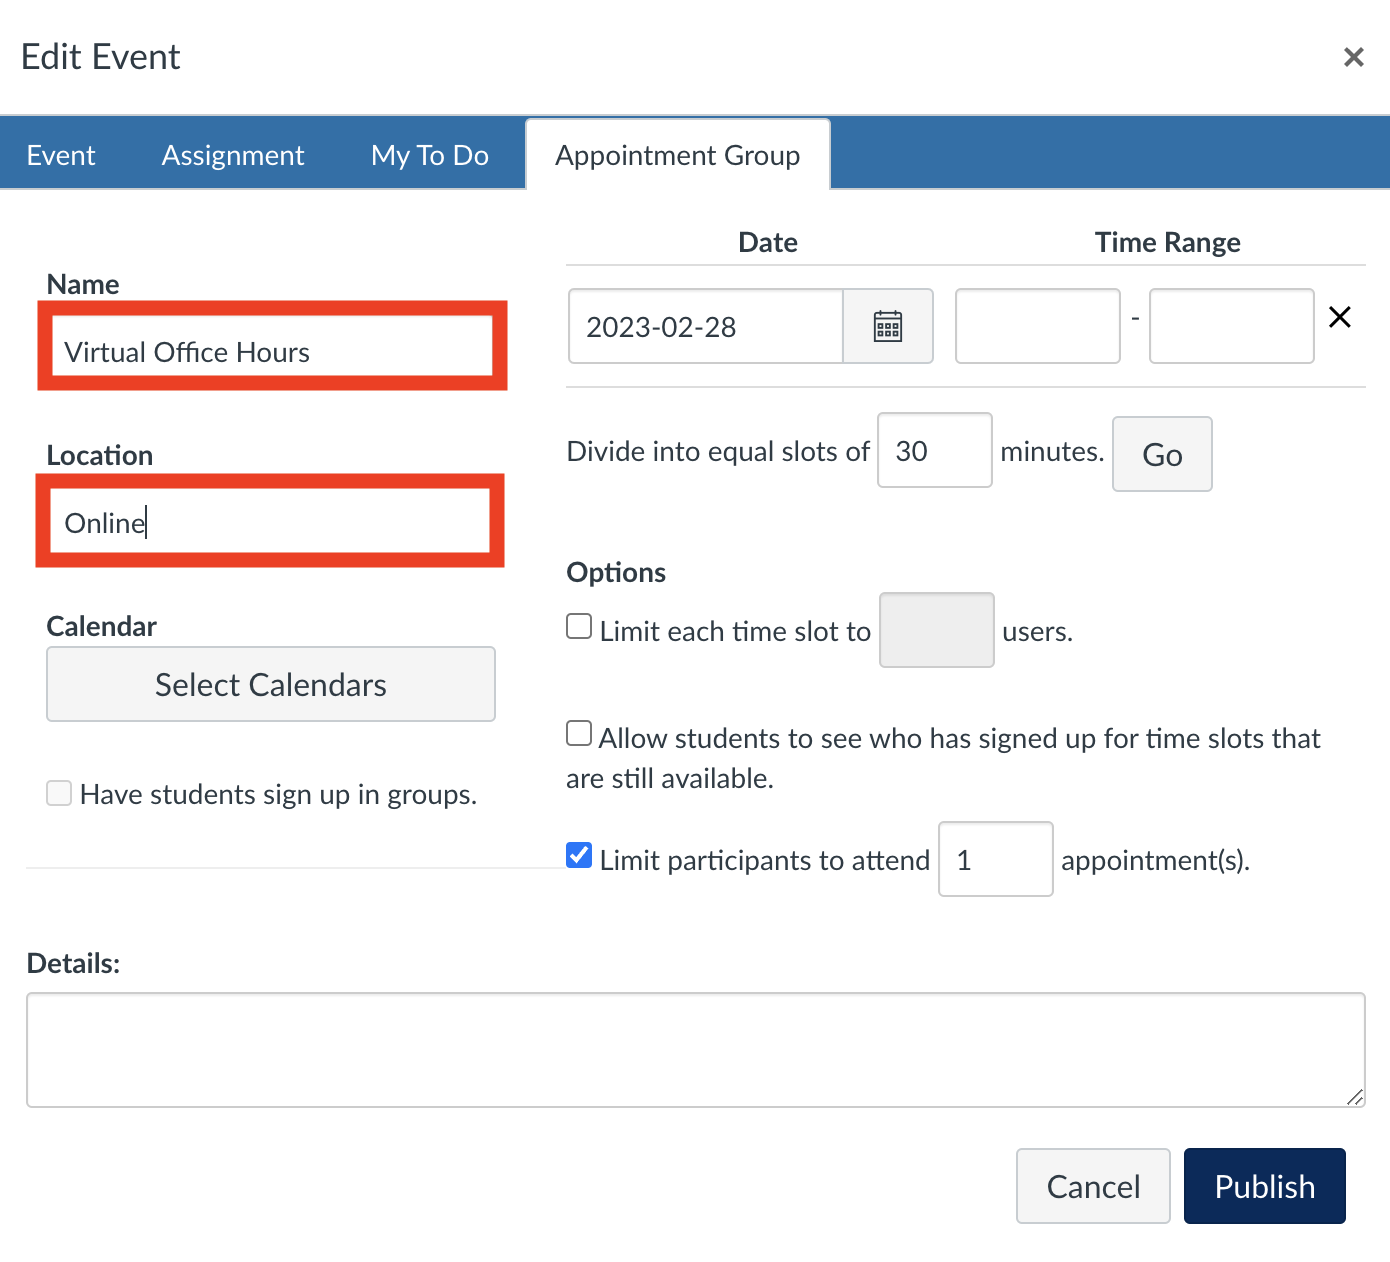Image resolution: width=1390 pixels, height=1262 pixels.
Task: Select the Appointment Group tab
Action: (x=678, y=155)
